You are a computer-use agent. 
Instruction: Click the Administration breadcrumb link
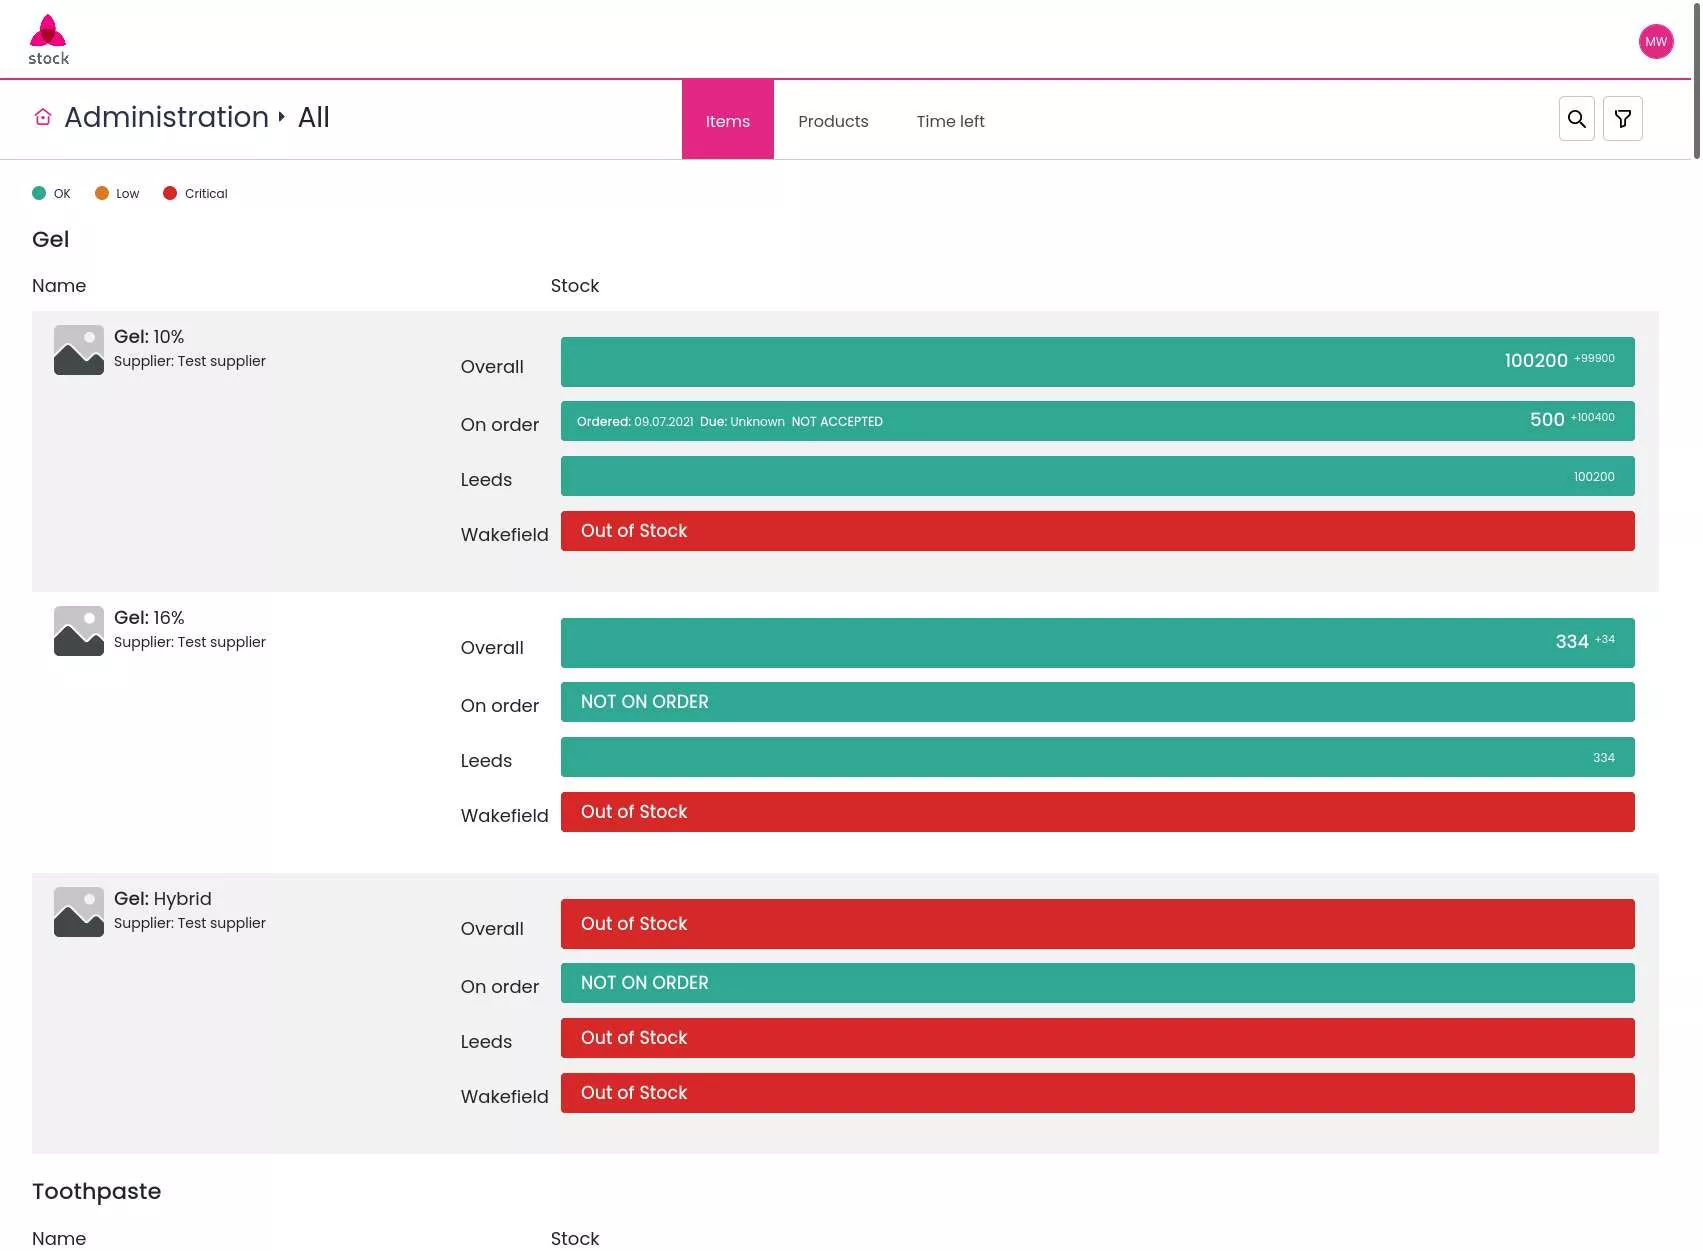(x=166, y=117)
